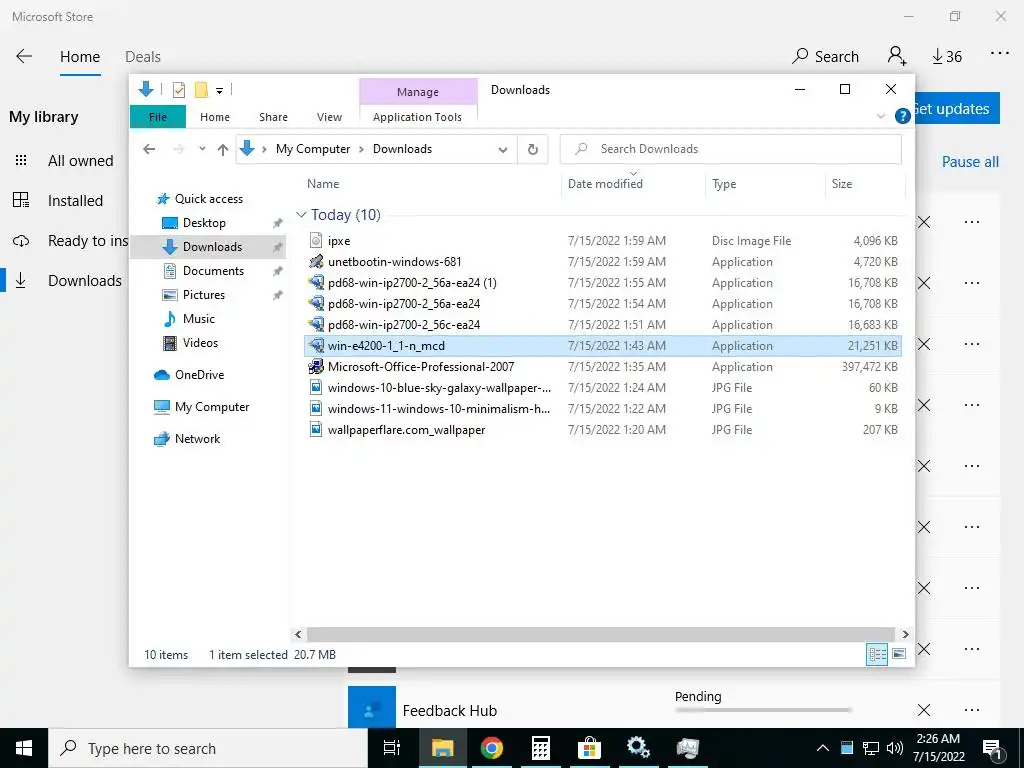This screenshot has width=1024, height=768.
Task: Click My Computer in the address path
Action: [x=313, y=149]
